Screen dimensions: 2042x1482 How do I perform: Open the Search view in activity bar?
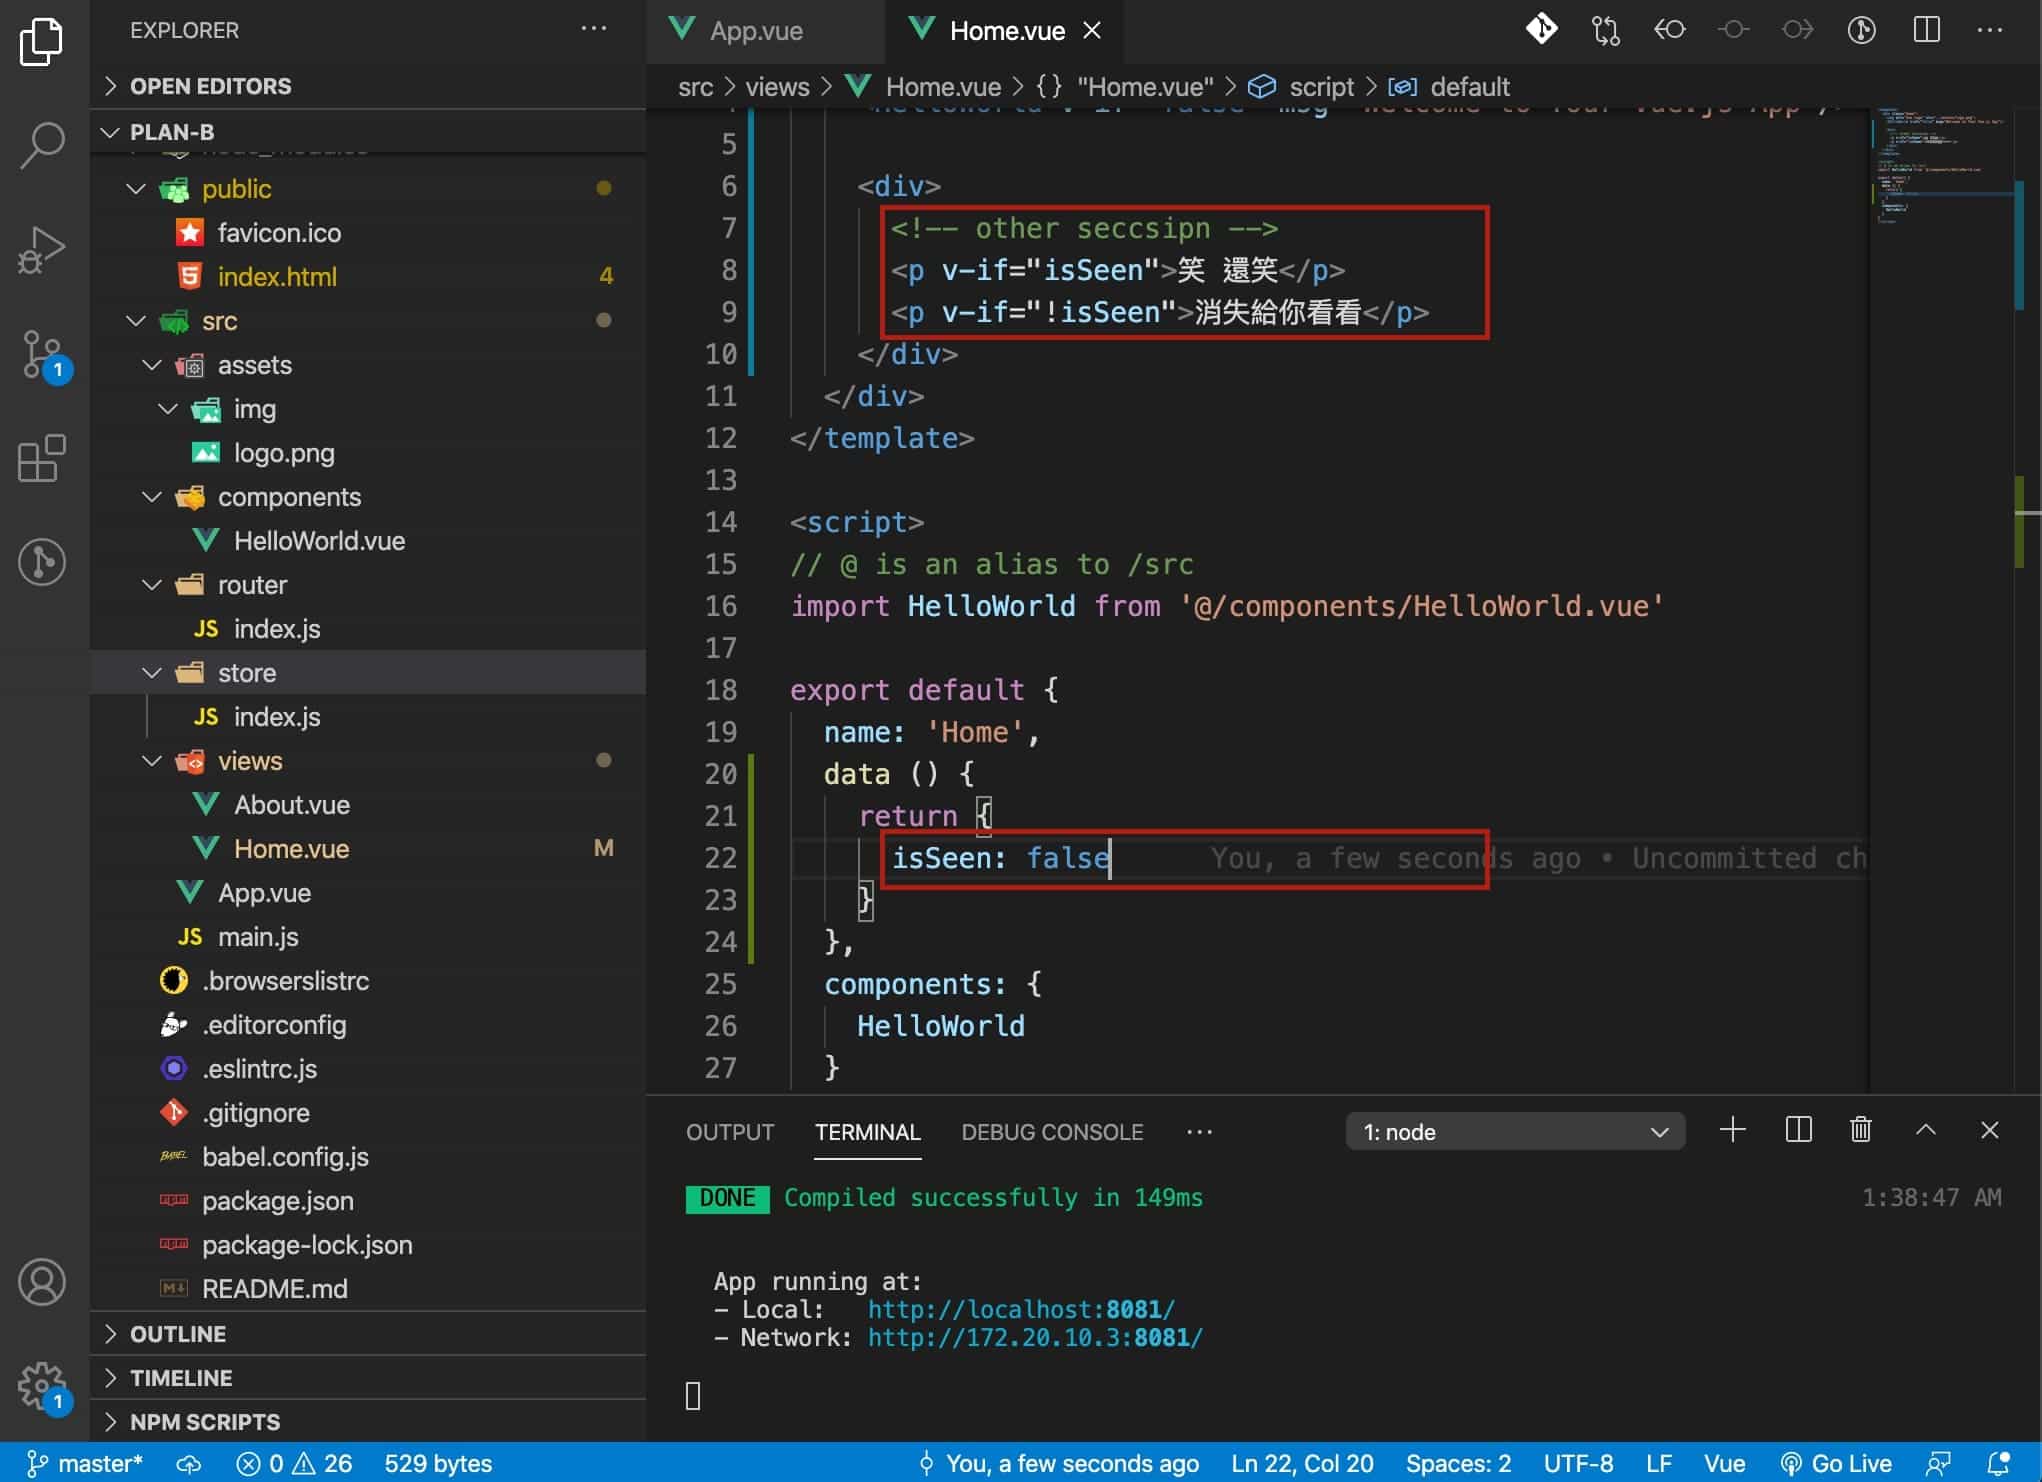[x=42, y=145]
